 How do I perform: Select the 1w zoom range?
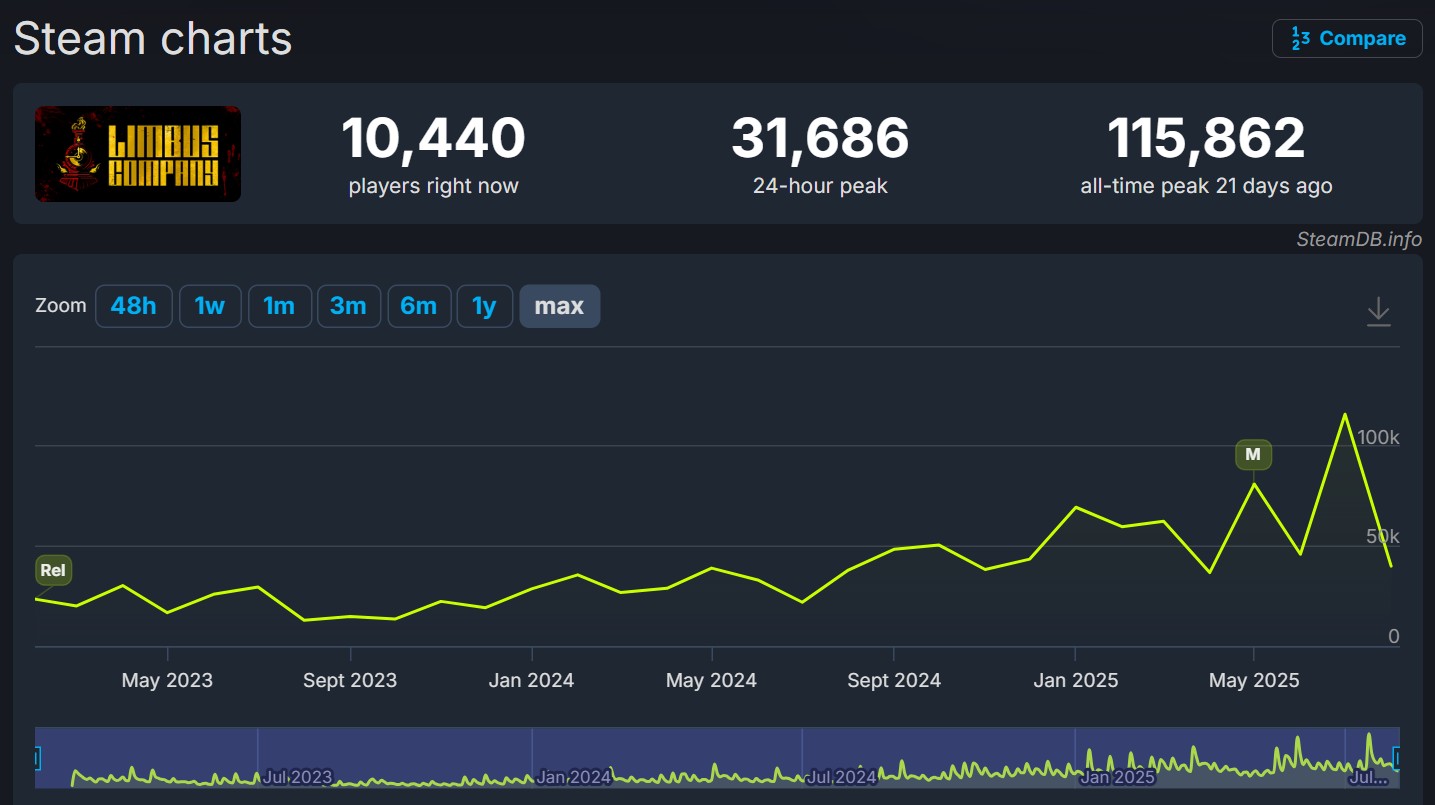(x=210, y=306)
